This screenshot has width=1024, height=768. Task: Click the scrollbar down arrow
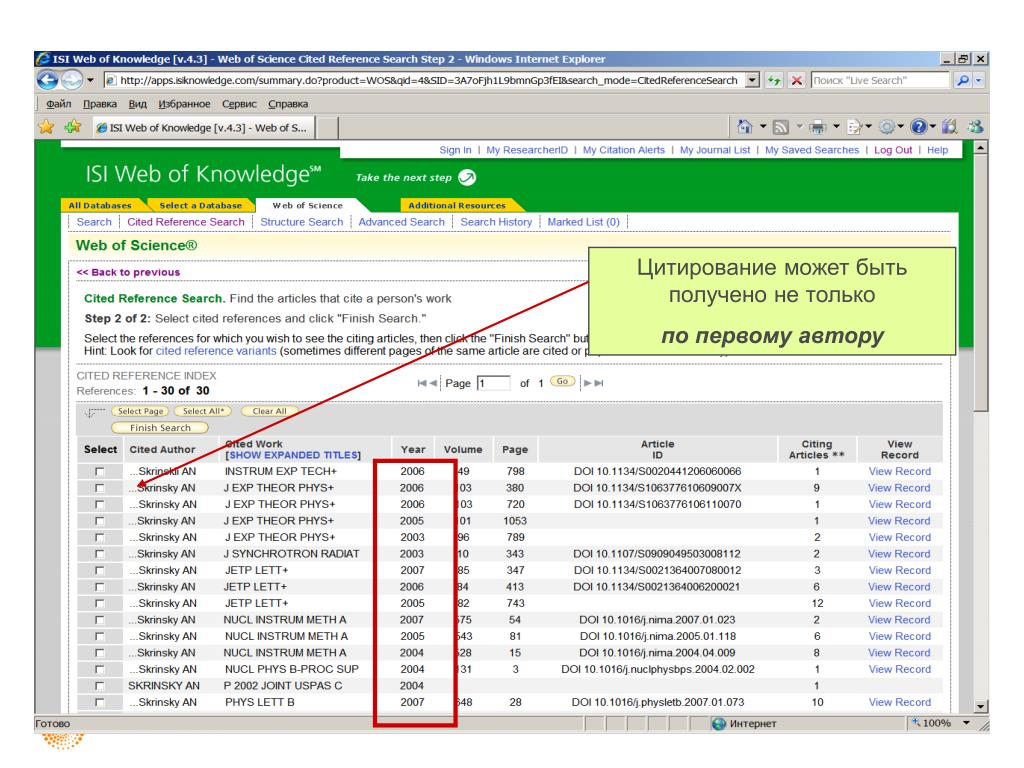[x=980, y=707]
